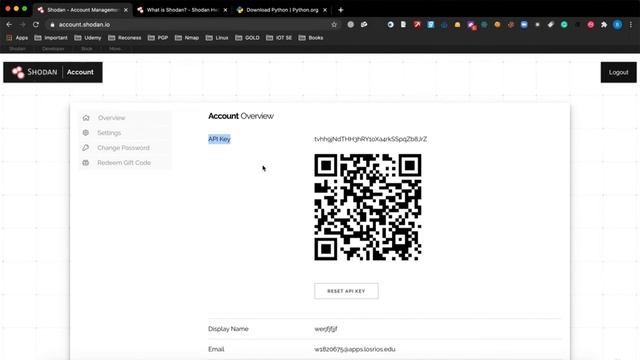
Task: Click the Display Name value
Action: tap(326, 329)
